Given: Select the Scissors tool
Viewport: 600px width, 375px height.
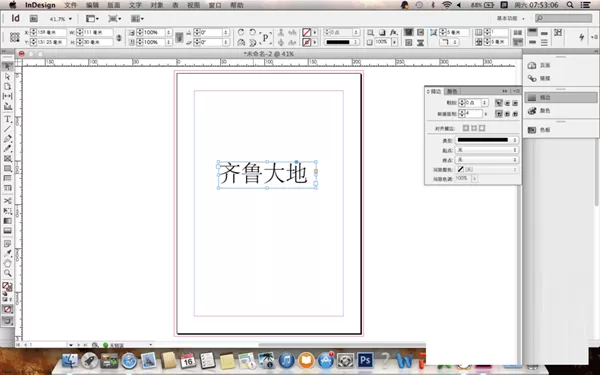Looking at the screenshot, I should point(7,201).
